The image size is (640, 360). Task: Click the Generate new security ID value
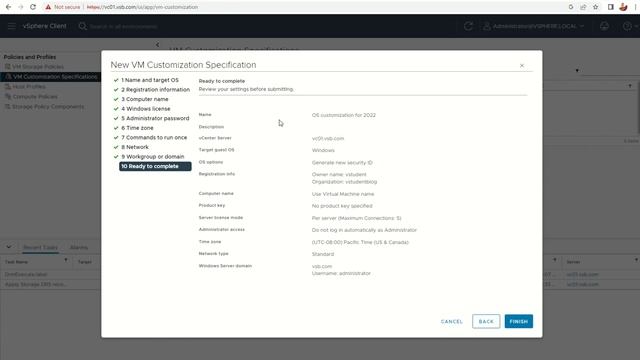click(x=342, y=162)
